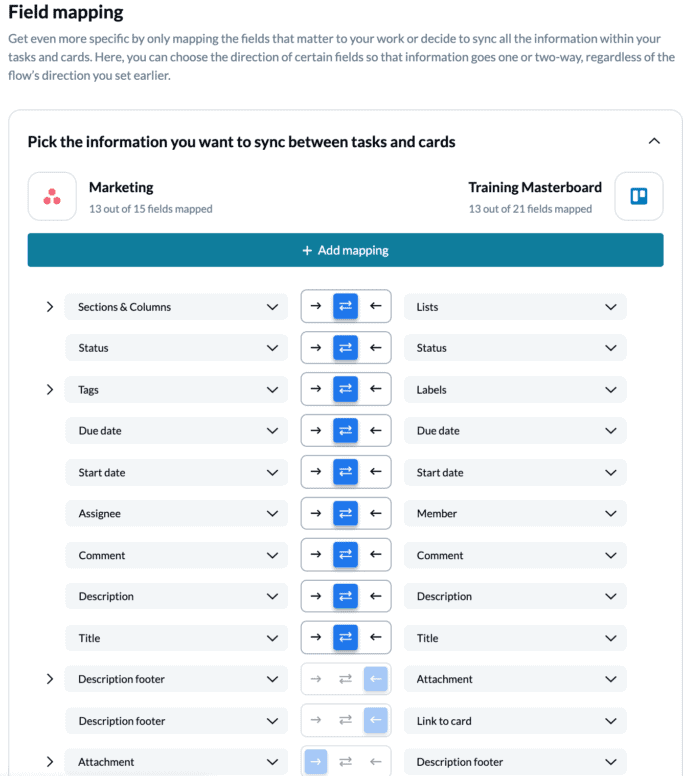
Task: Click the Trello icon beside Training Masterboard
Action: point(638,197)
